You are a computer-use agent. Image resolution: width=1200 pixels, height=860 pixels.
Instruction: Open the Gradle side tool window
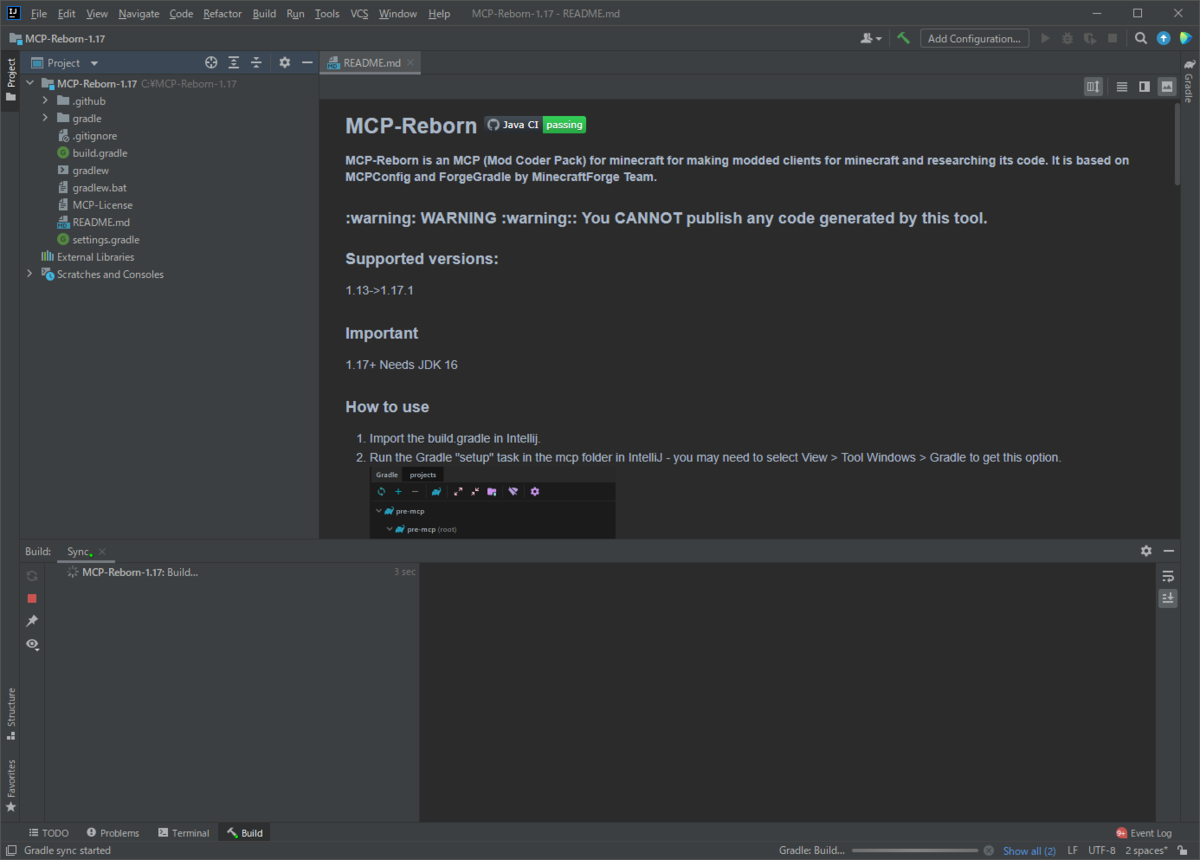pos(1189,81)
